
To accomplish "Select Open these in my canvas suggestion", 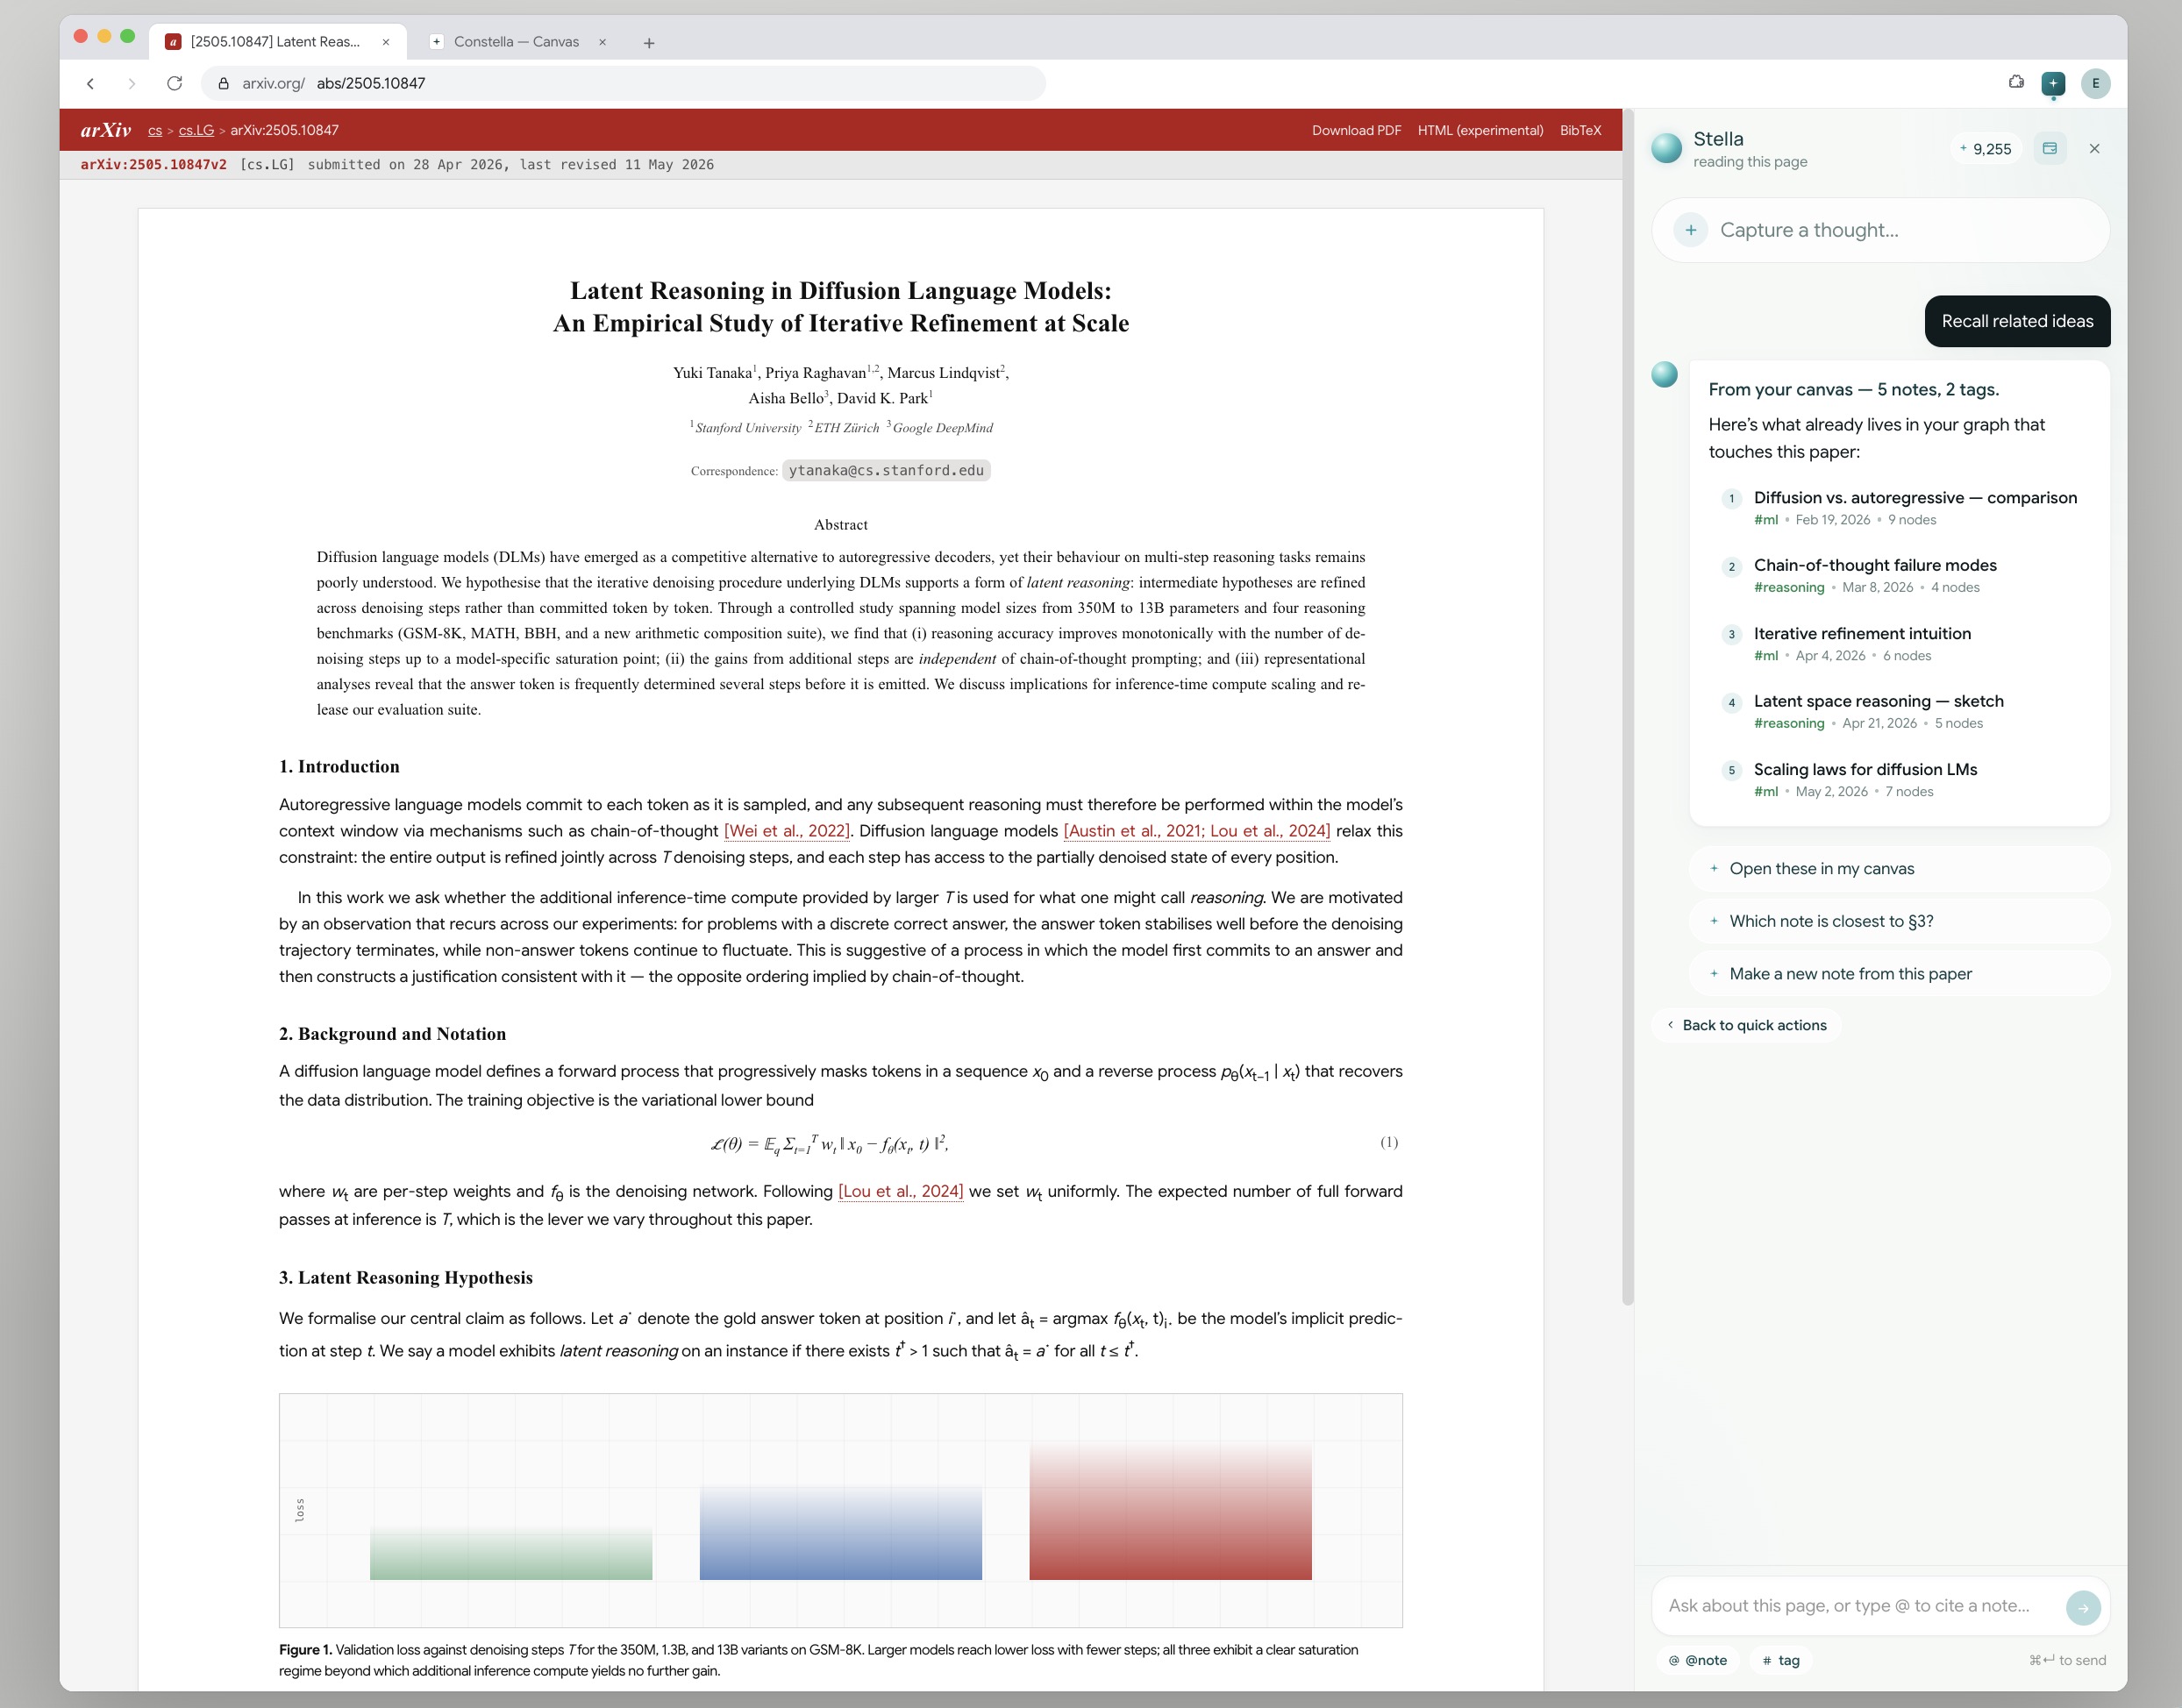I will (1898, 869).
